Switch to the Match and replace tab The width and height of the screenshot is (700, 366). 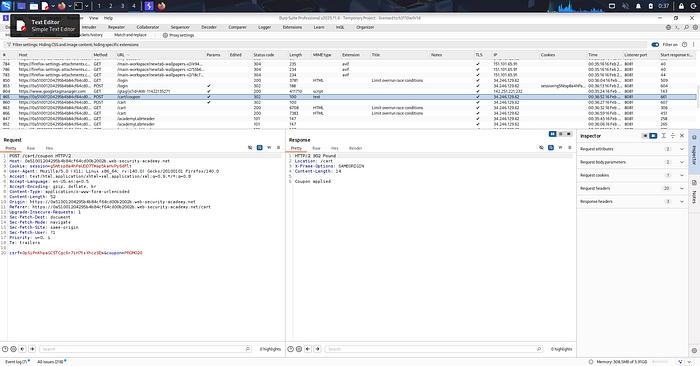point(130,35)
